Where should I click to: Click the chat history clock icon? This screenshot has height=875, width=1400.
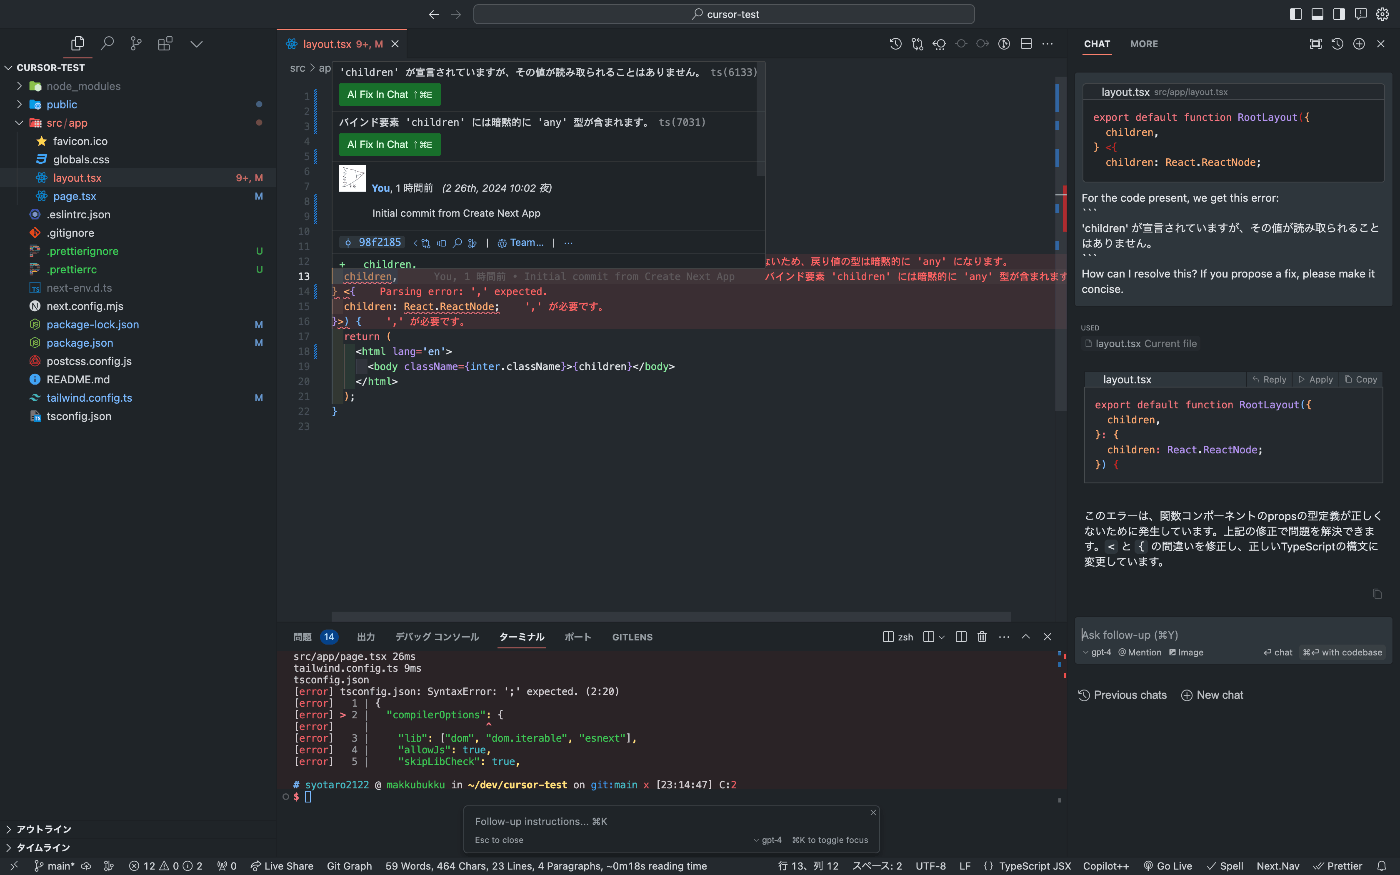pos(1337,44)
